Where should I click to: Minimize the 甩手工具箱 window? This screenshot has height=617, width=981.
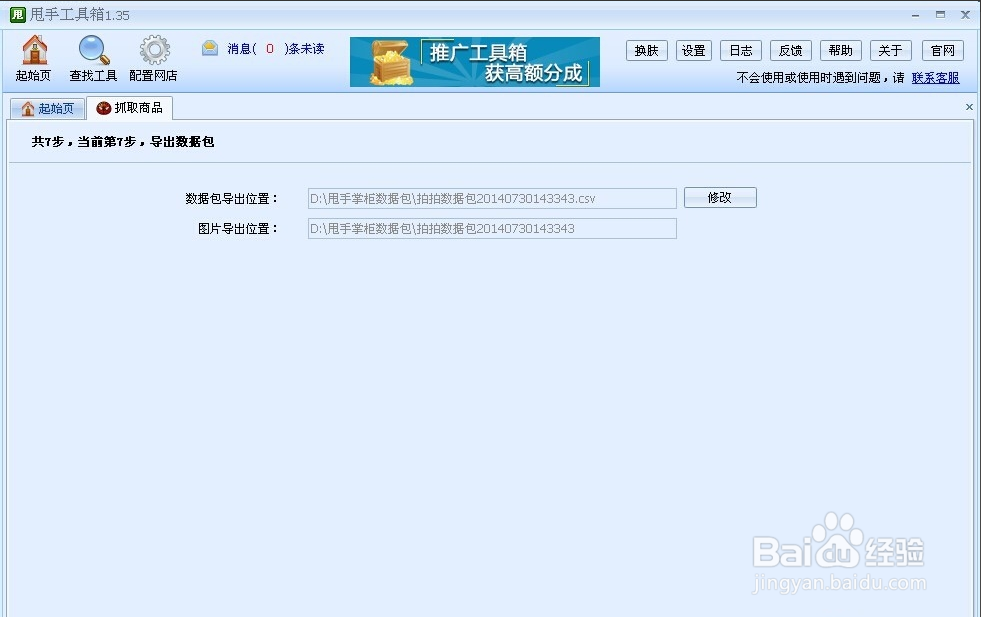(x=915, y=15)
